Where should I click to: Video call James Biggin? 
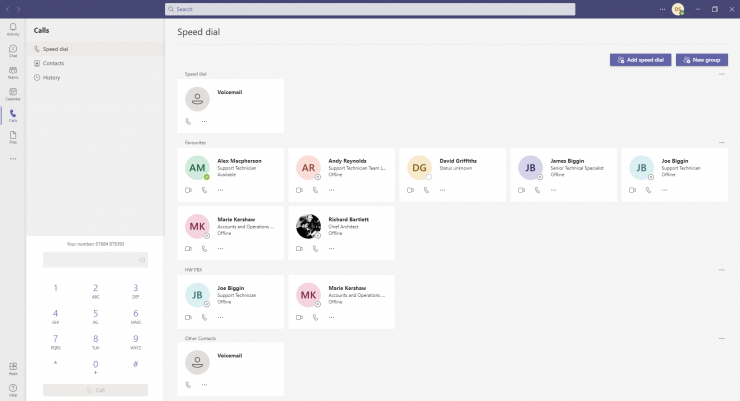[521, 190]
